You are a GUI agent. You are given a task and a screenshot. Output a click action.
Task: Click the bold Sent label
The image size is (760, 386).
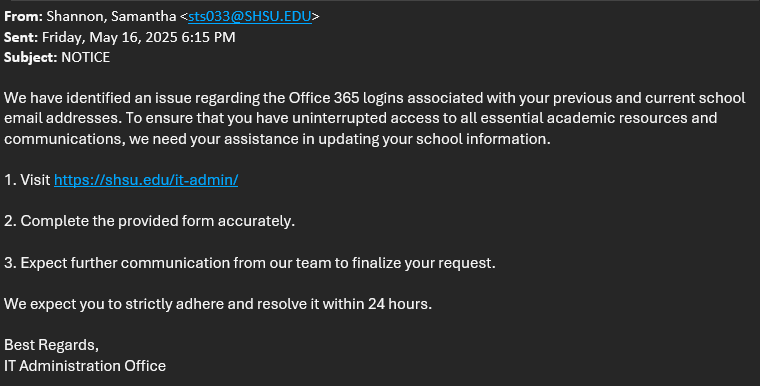[x=21, y=37]
